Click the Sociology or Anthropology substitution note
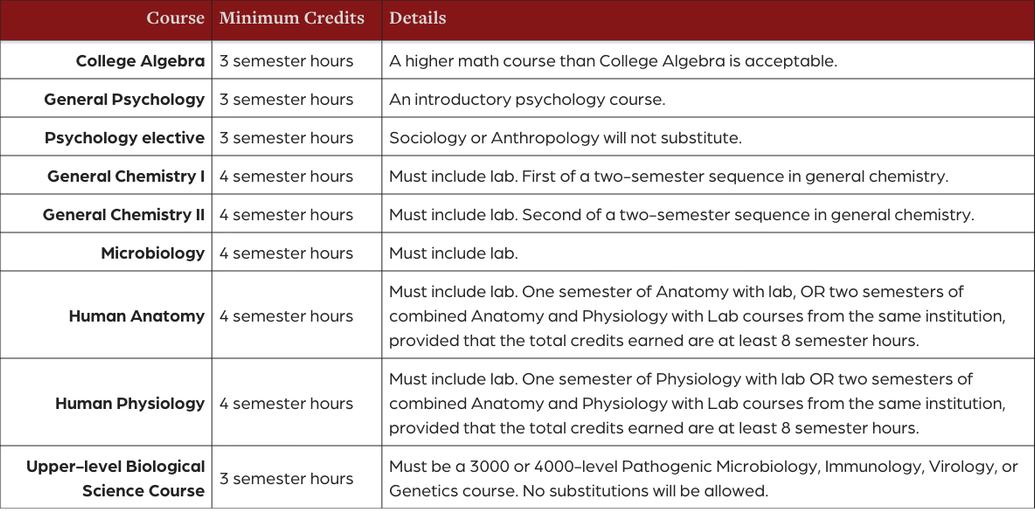 click(565, 138)
